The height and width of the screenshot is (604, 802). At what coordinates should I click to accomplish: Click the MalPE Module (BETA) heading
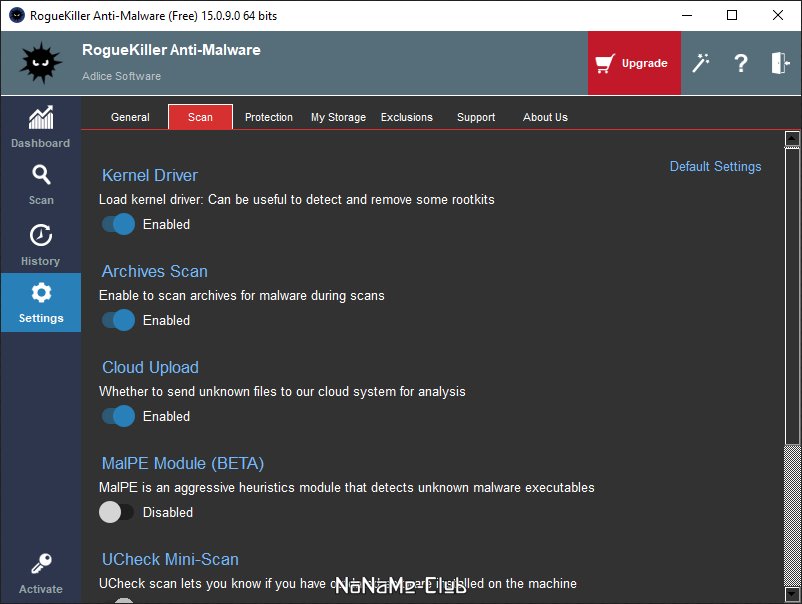pyautogui.click(x=183, y=463)
